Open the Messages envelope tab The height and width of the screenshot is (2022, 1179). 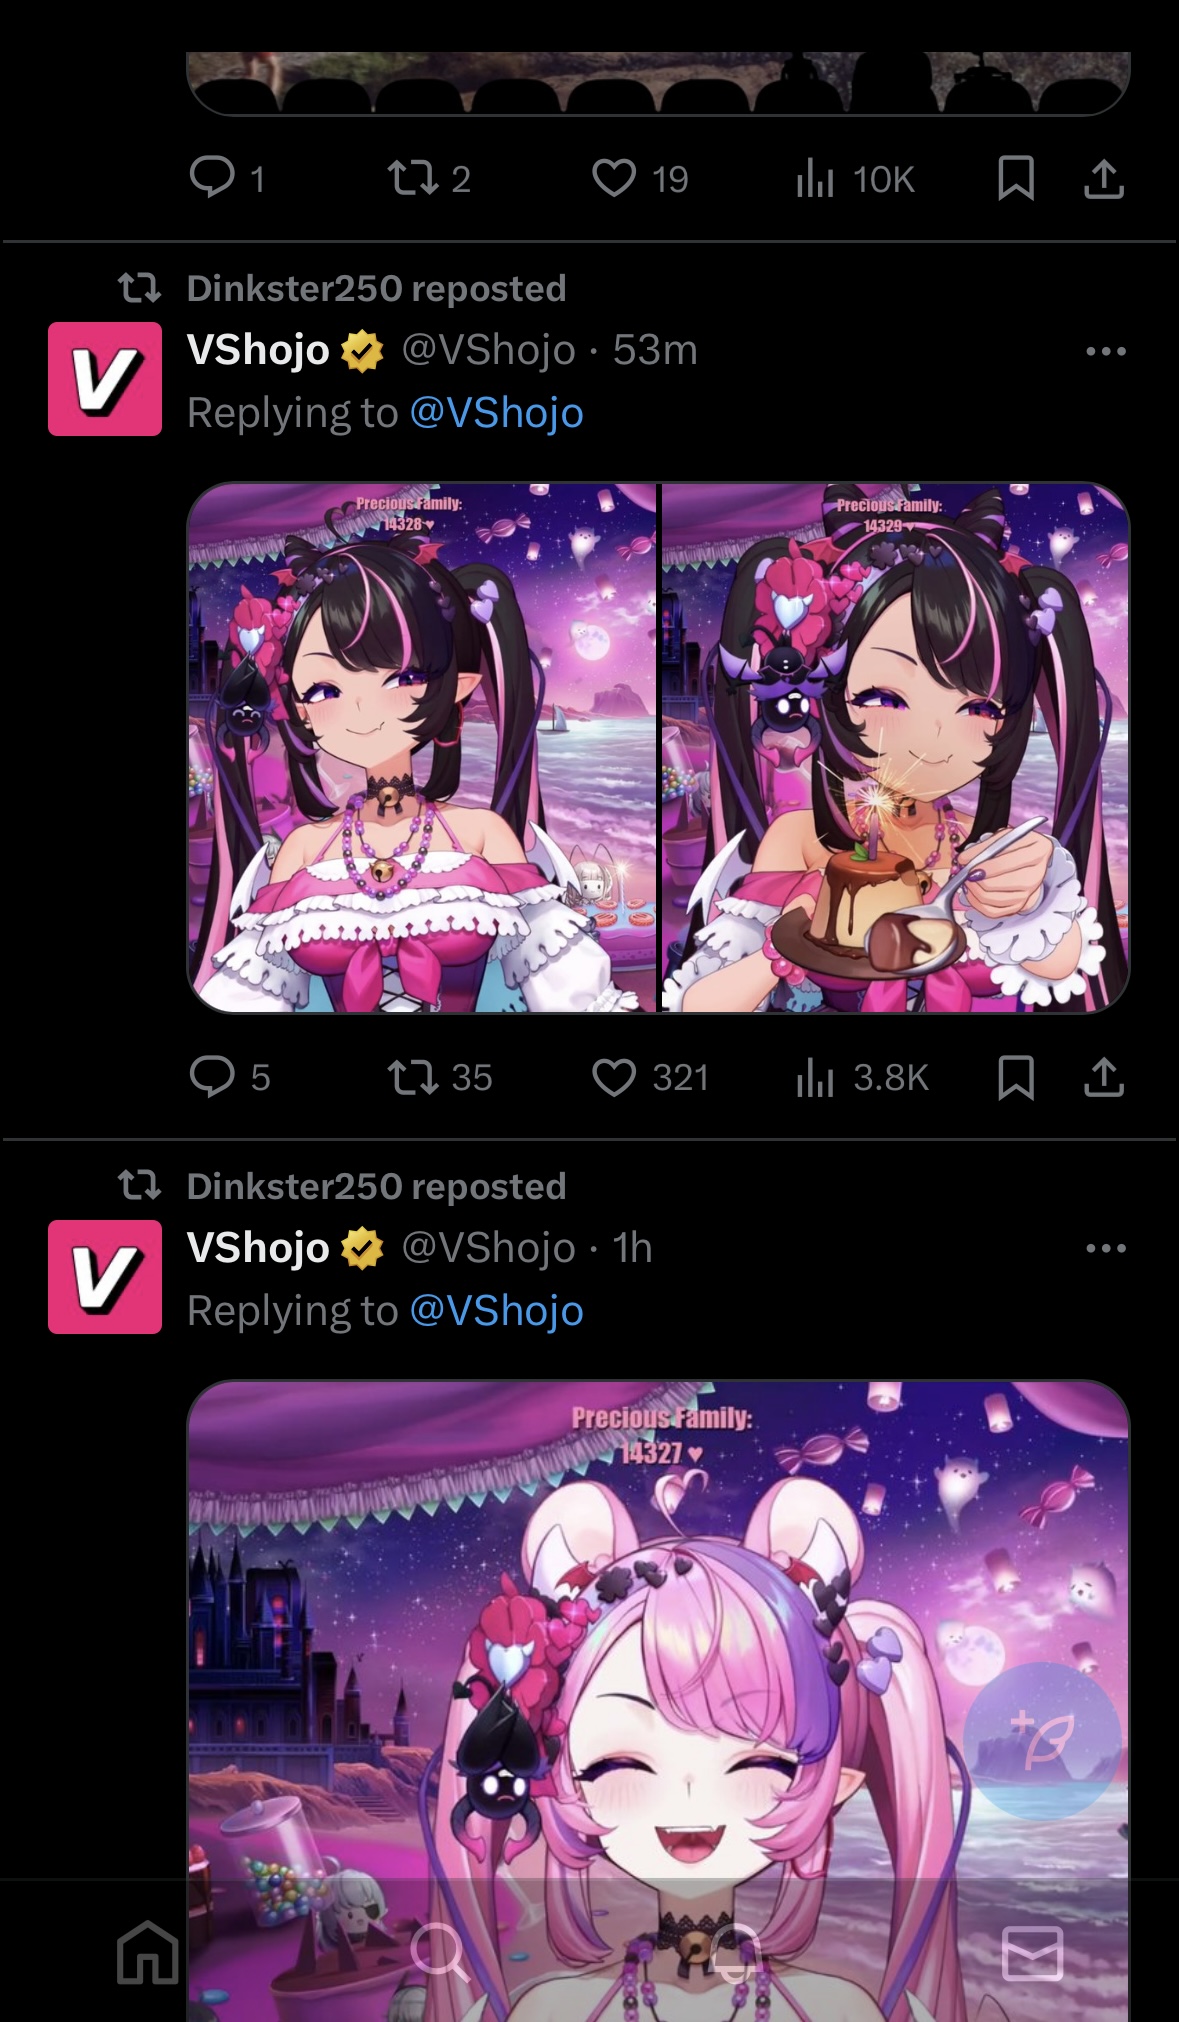[1032, 1952]
